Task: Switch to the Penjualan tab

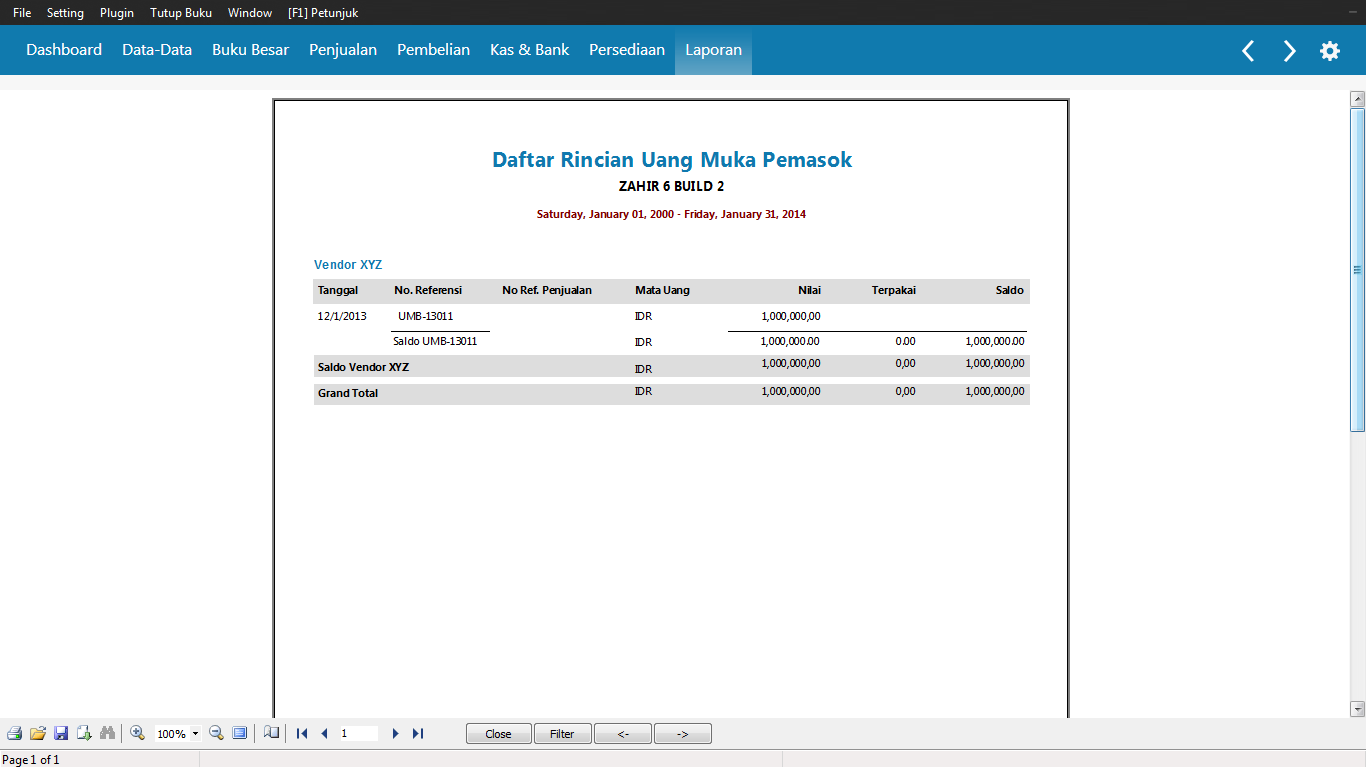Action: pos(343,50)
